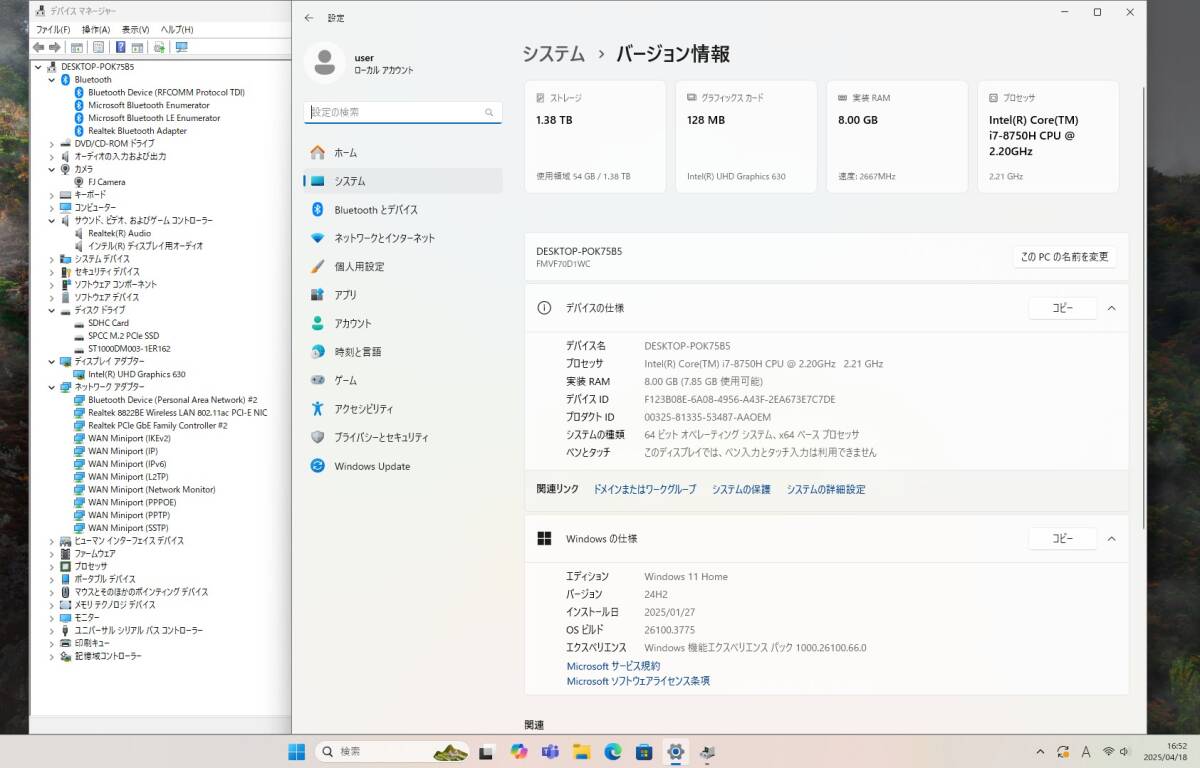Open Microsoft Store from the taskbar
Viewport: 1200px width, 768px height.
[x=644, y=752]
